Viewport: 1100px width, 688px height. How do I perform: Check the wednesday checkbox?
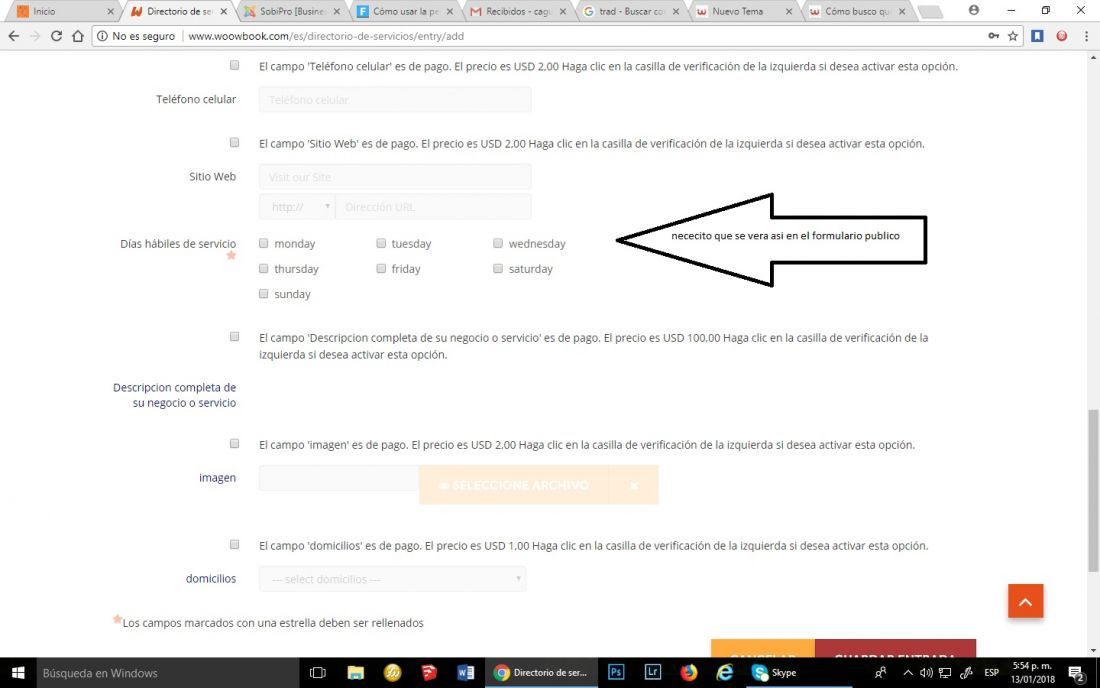coord(498,243)
